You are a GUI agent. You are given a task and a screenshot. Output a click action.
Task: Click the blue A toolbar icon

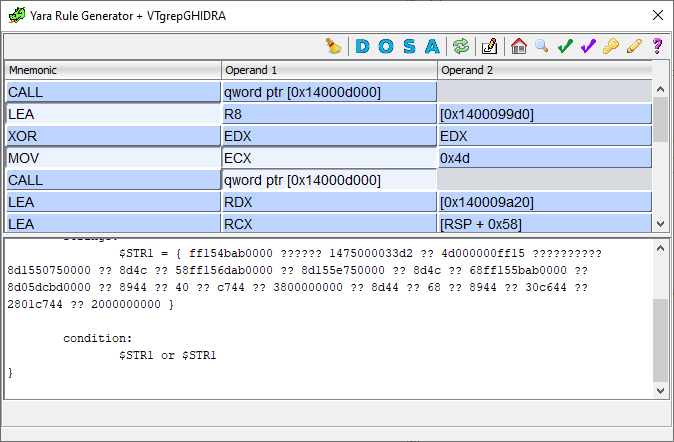click(x=432, y=46)
